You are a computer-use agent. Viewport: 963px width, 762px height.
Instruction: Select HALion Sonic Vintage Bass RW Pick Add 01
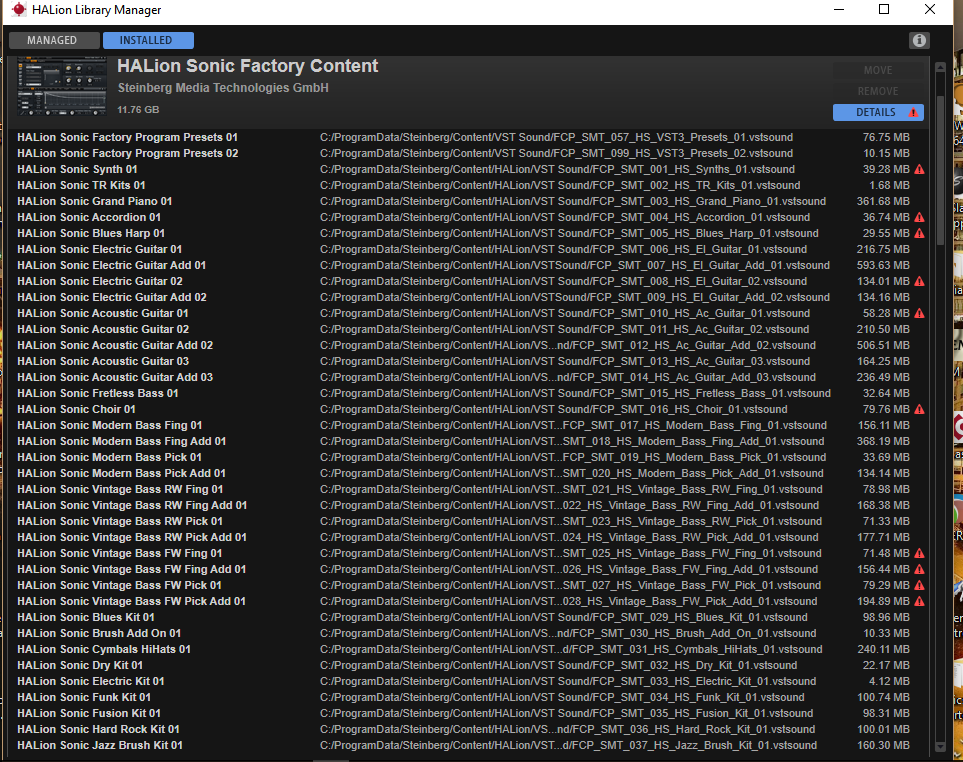[x=469, y=537]
